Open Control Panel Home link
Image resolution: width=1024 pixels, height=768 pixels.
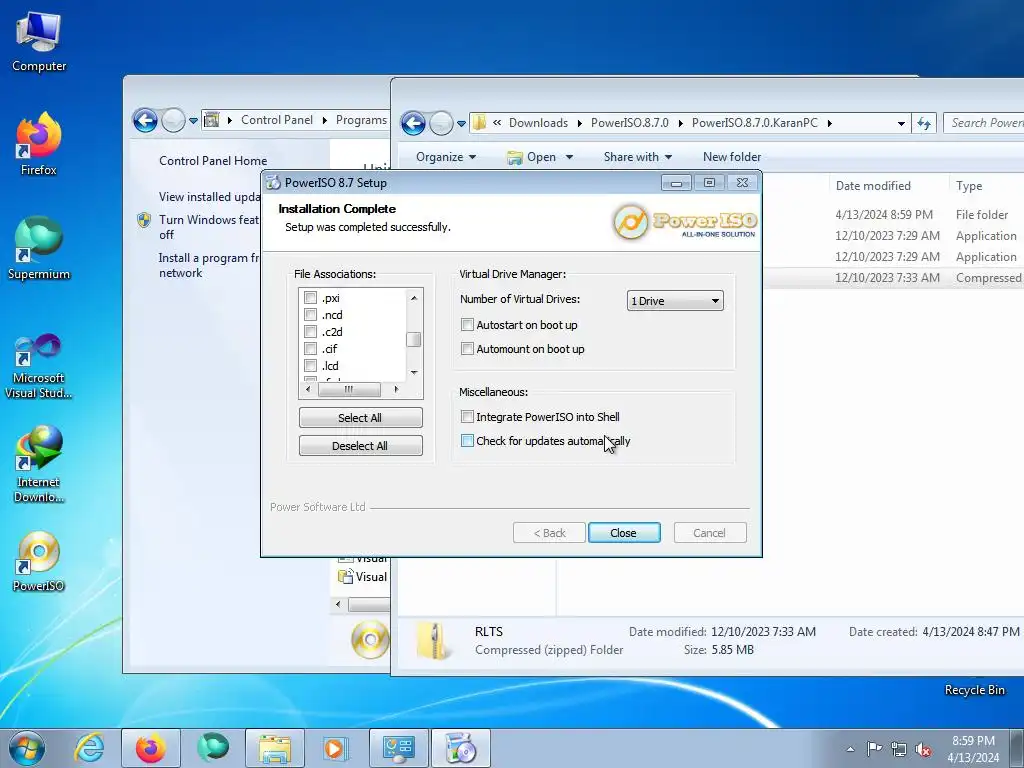213,161
